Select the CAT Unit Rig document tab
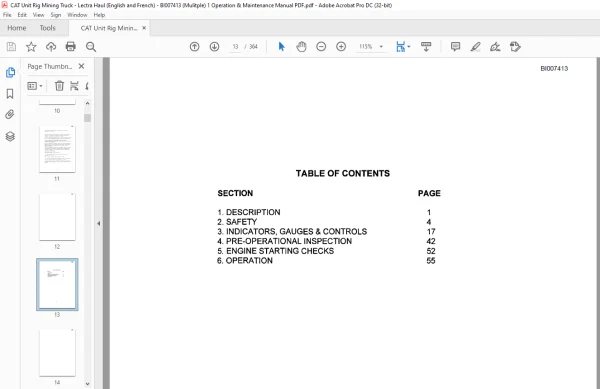Viewport: 600px width, 389px height. (x=108, y=28)
